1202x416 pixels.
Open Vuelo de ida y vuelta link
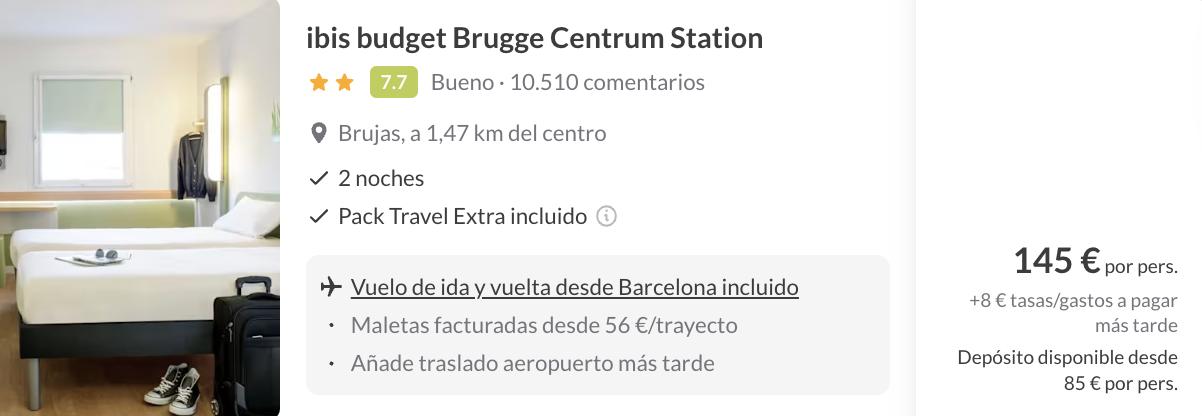pyautogui.click(x=575, y=288)
